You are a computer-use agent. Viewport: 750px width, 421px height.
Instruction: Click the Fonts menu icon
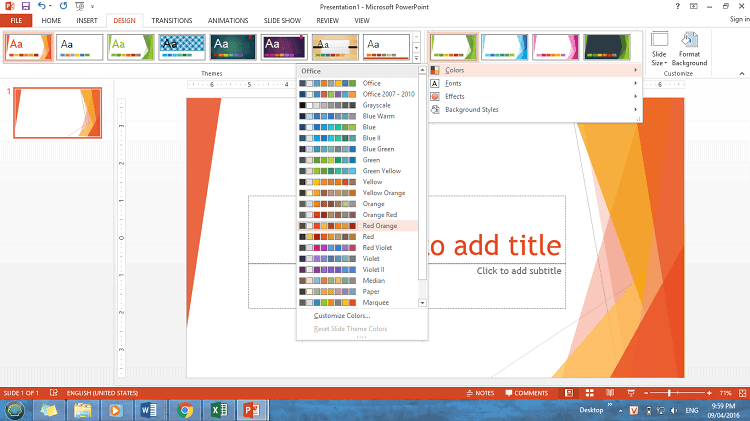435,83
